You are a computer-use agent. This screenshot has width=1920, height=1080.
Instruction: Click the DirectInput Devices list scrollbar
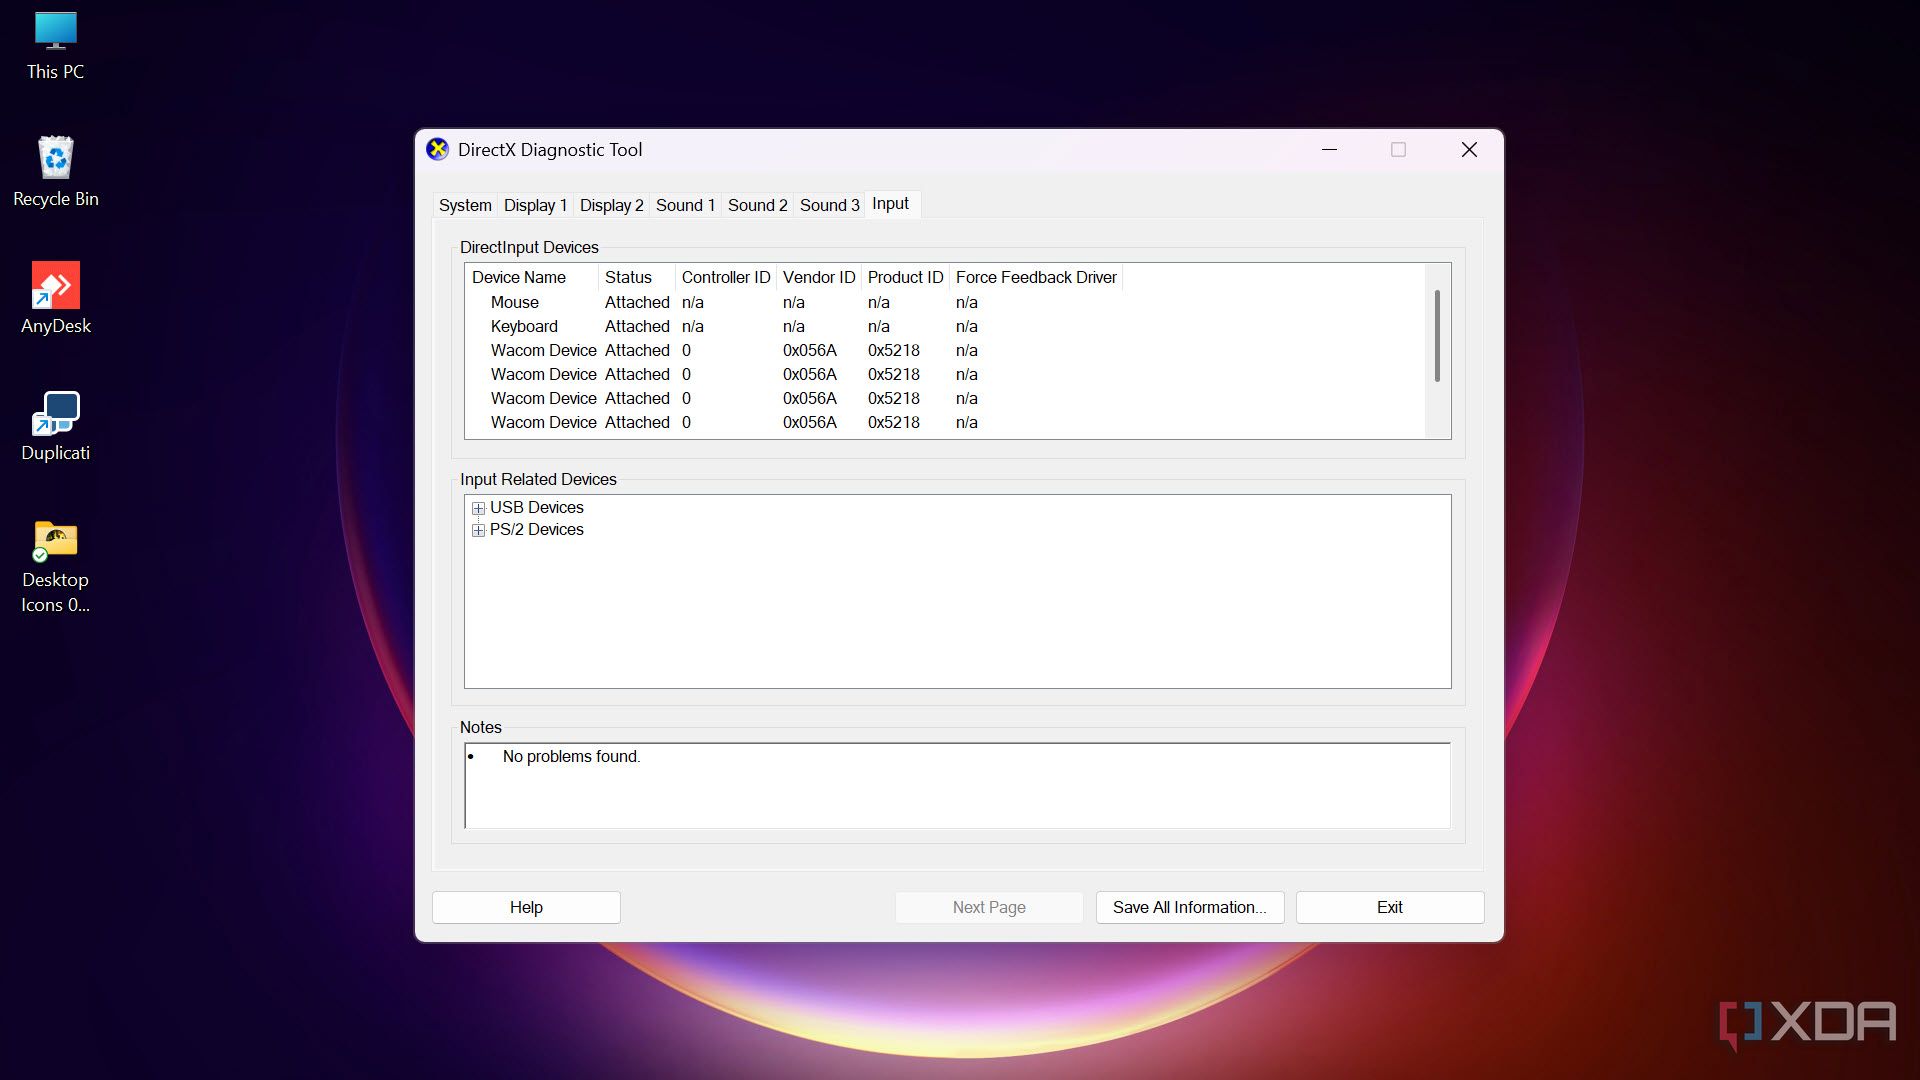(1437, 336)
